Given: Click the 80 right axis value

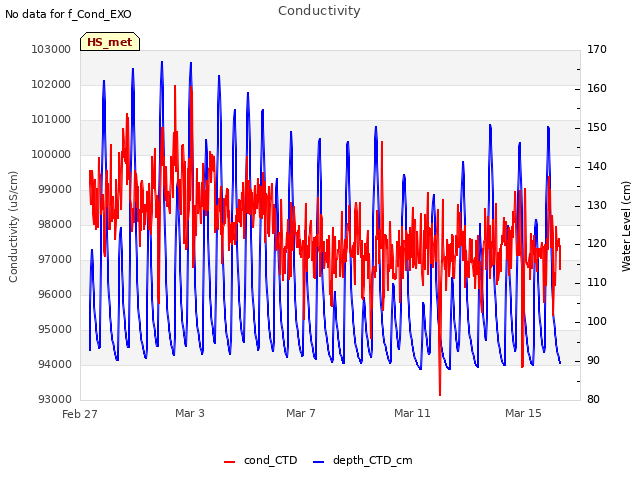Looking at the screenshot, I should (x=593, y=399).
